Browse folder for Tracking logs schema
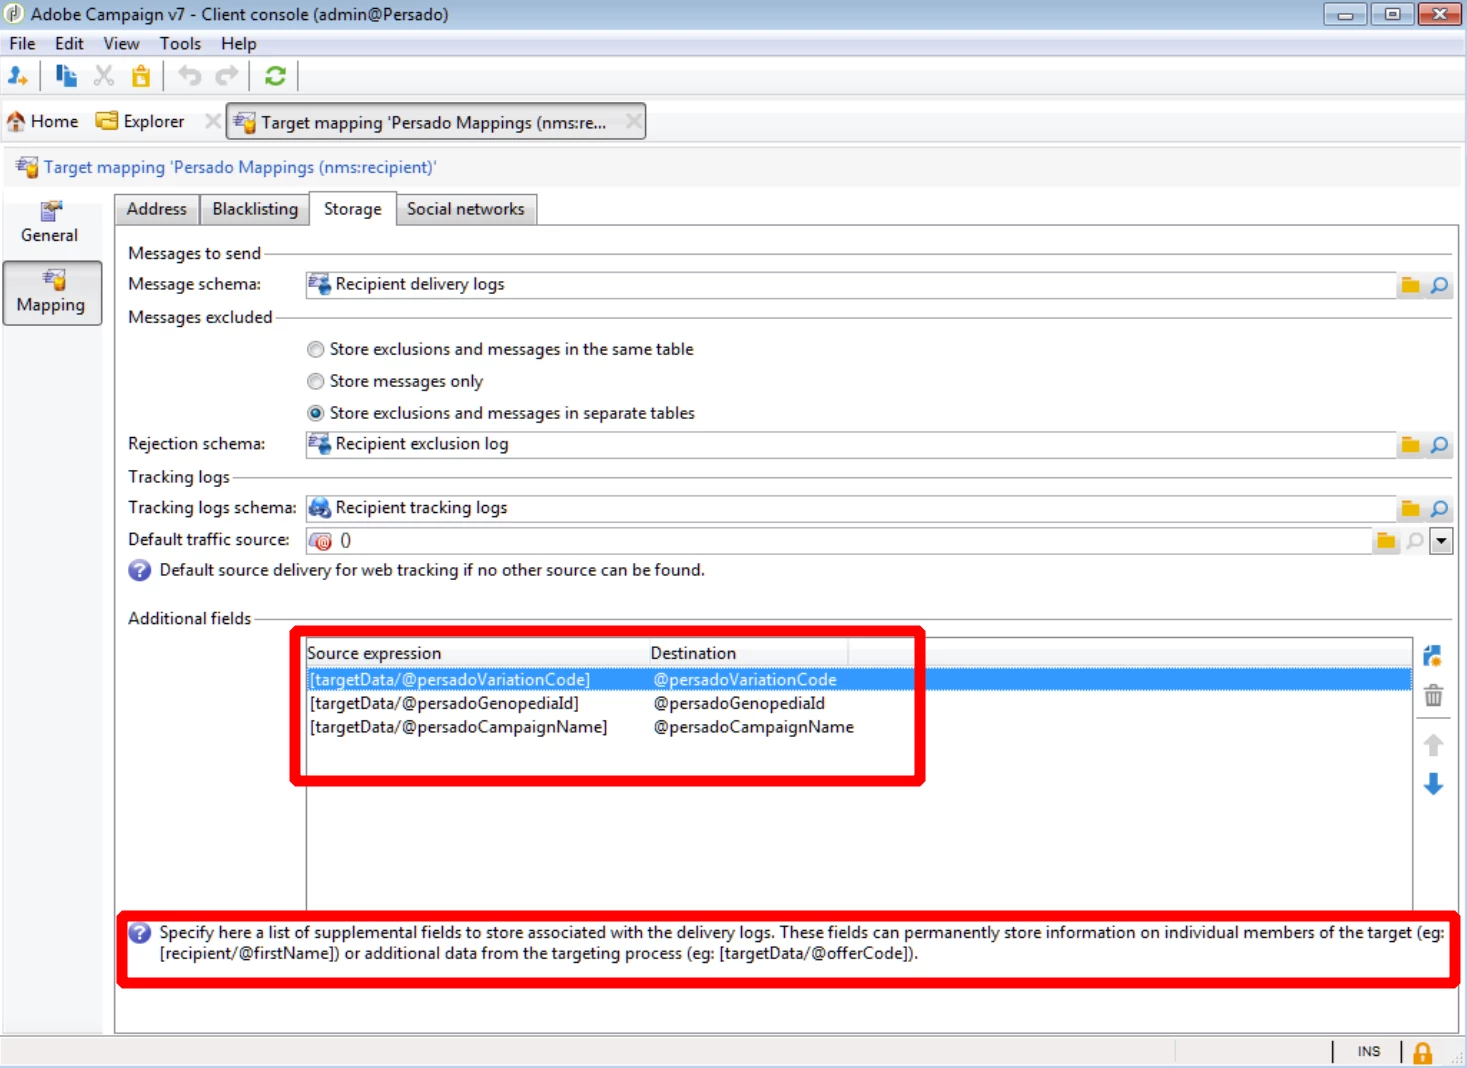Viewport: 1467px width, 1068px height. [x=1411, y=509]
